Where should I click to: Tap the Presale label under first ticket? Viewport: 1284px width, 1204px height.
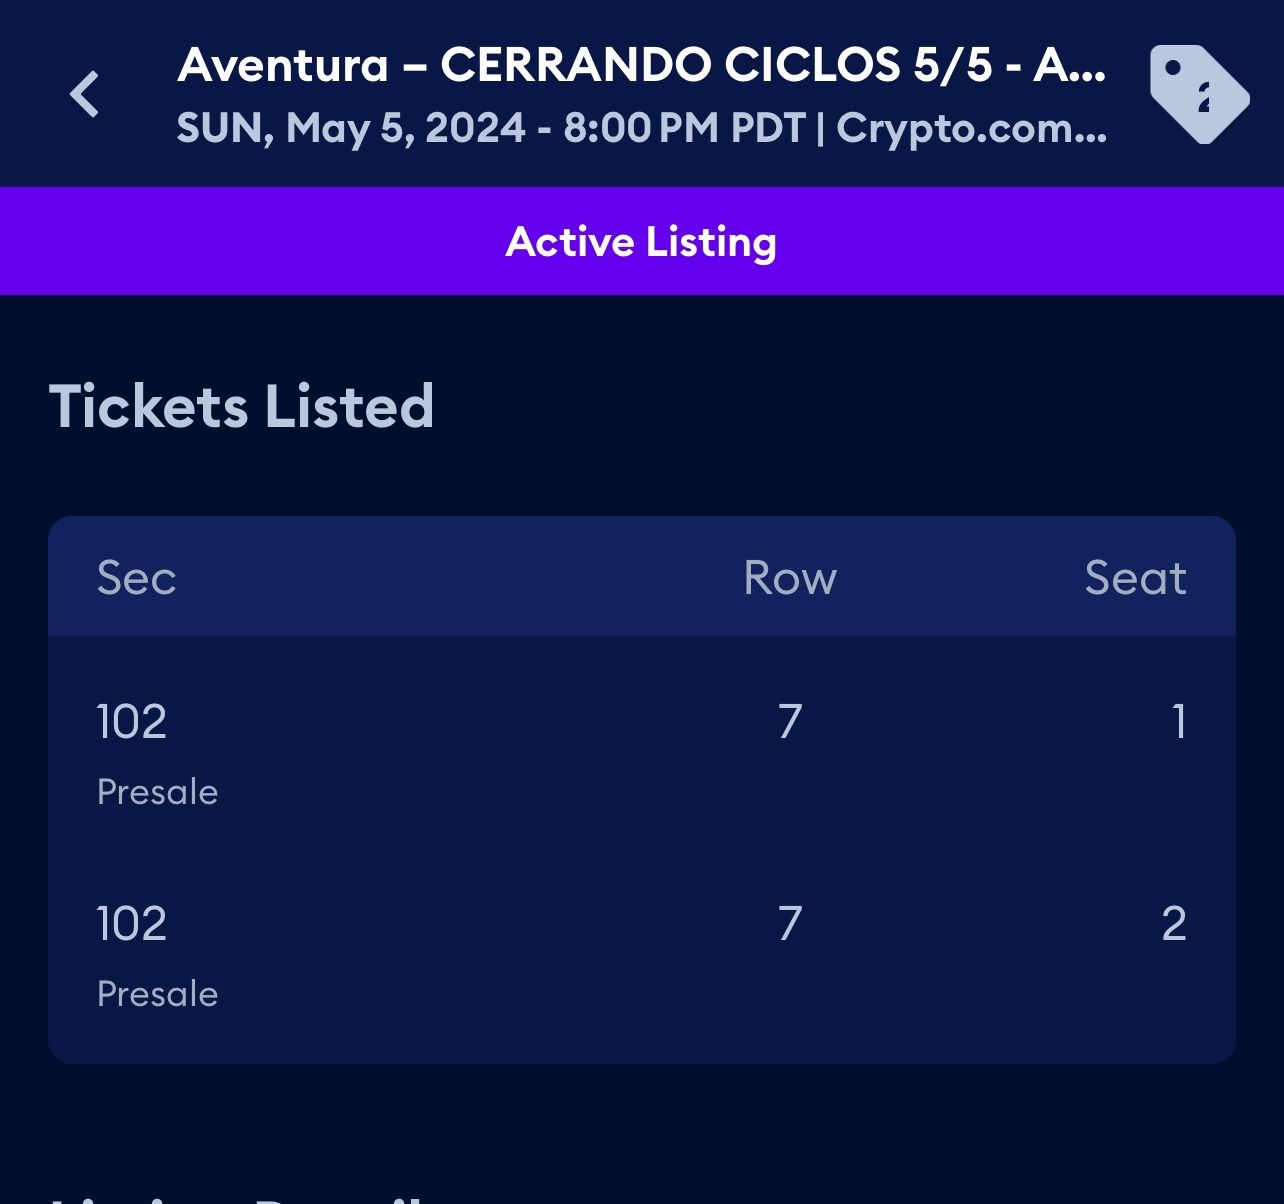pos(157,792)
